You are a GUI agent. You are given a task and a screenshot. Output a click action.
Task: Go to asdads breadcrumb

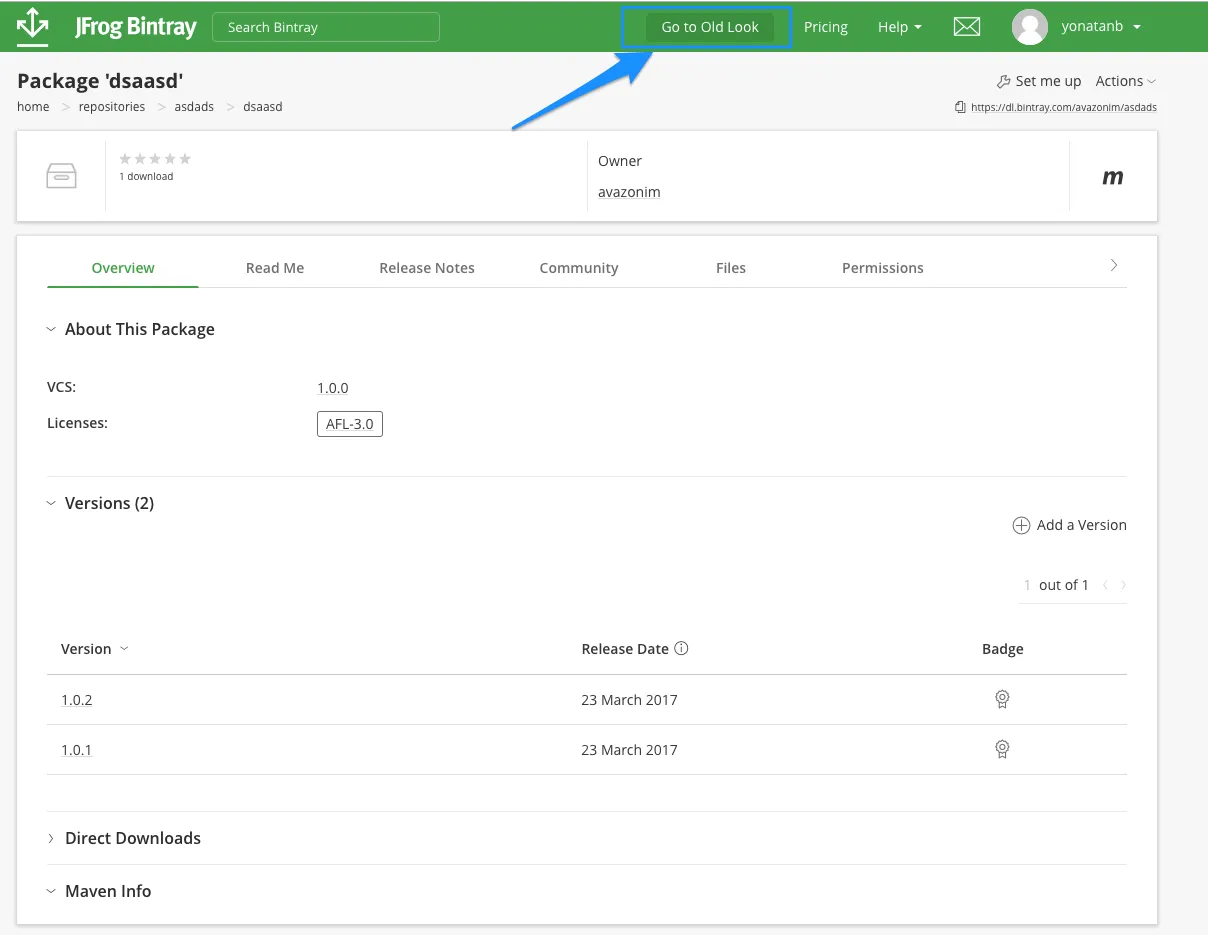[x=194, y=106]
